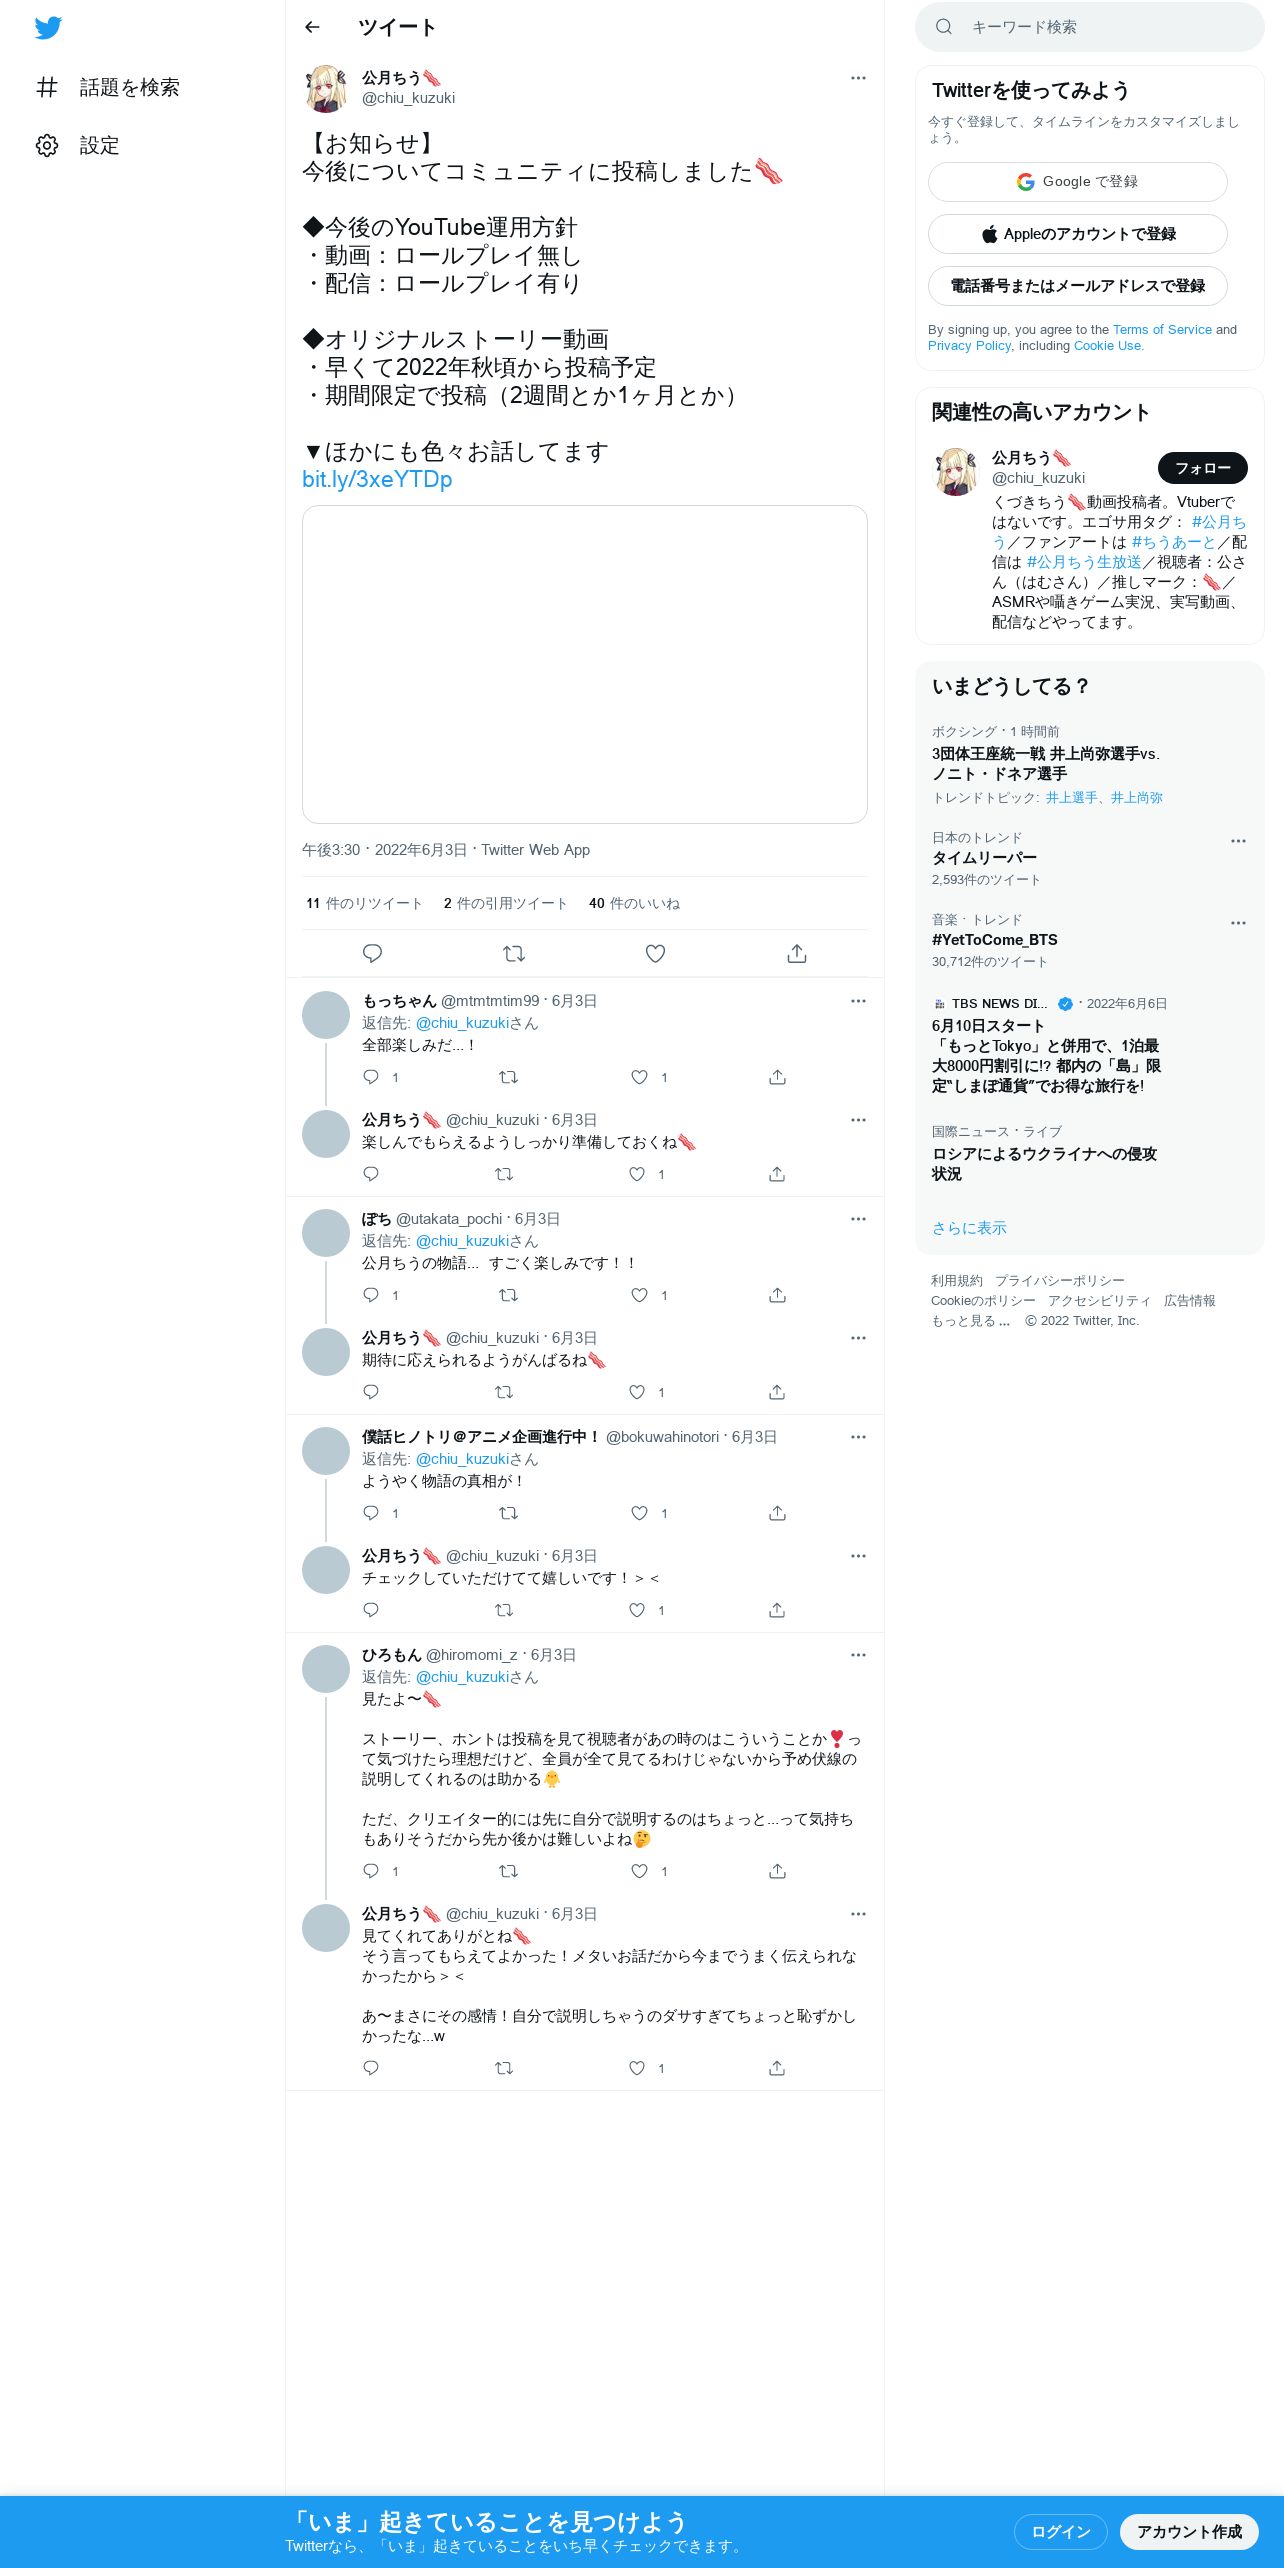
Task: Click さらに表示 under trends
Action: 969,1228
